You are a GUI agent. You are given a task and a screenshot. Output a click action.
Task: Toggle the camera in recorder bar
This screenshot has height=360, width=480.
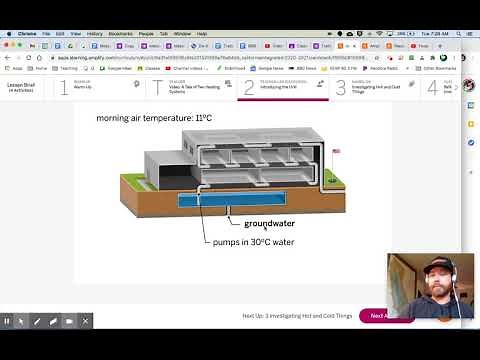point(69,321)
